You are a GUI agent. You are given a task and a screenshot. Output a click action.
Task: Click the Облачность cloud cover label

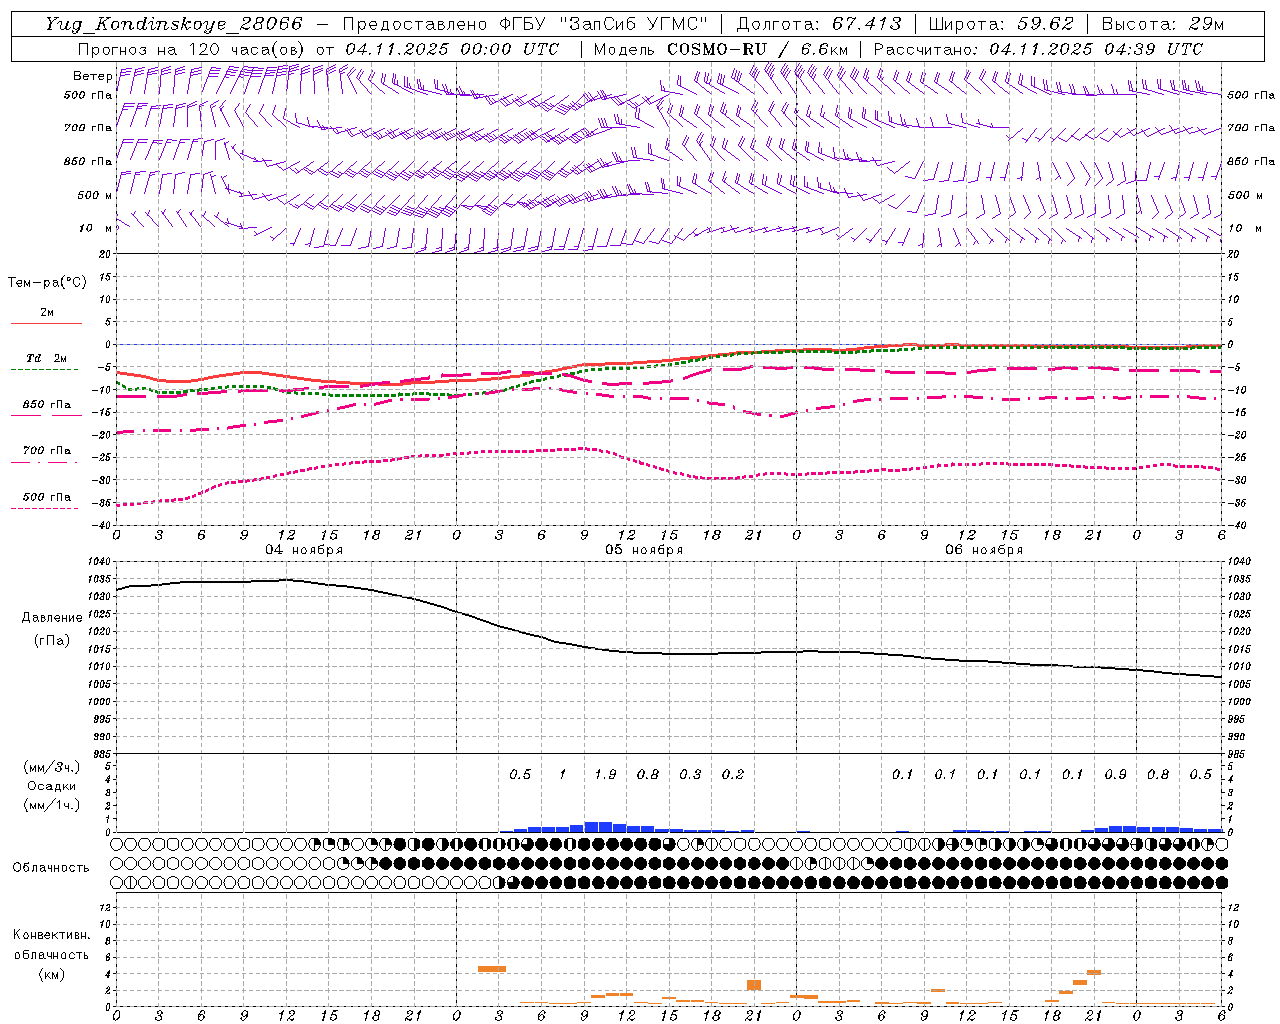pyautogui.click(x=51, y=868)
